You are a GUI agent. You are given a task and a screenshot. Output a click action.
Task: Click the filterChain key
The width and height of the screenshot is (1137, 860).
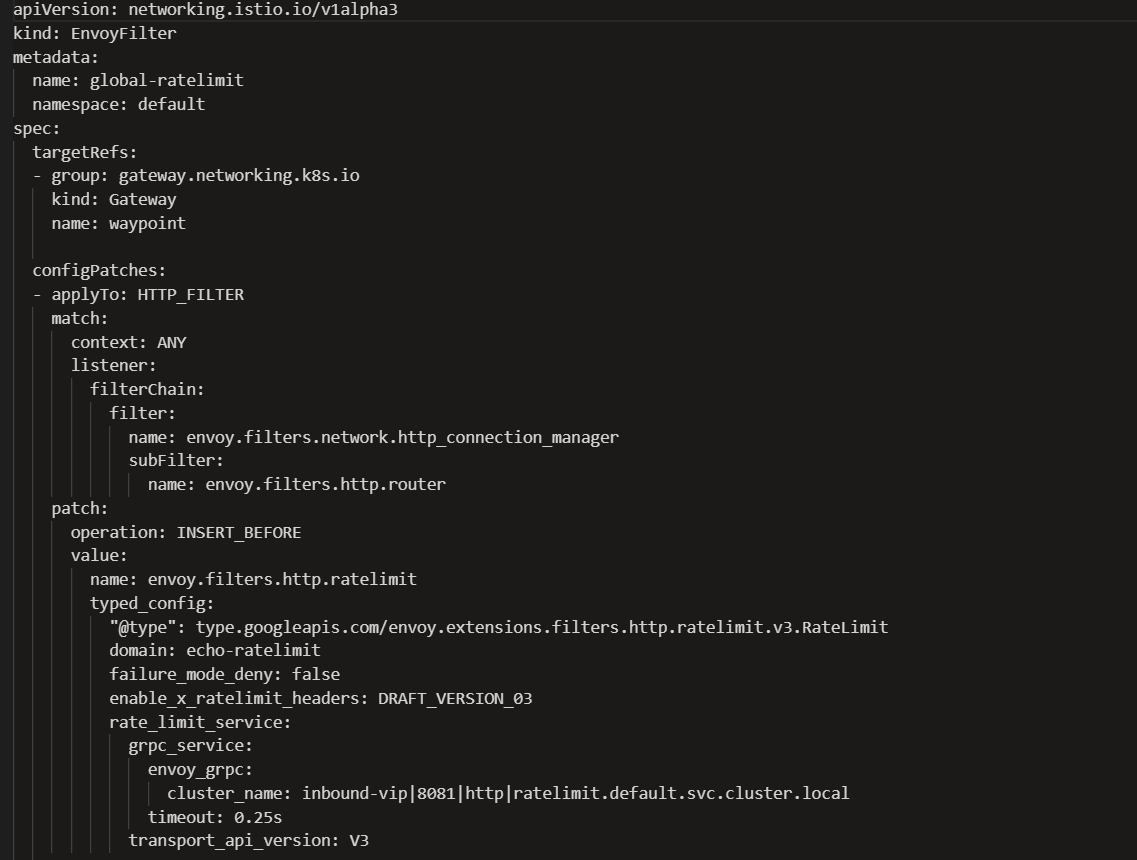[x=146, y=389]
